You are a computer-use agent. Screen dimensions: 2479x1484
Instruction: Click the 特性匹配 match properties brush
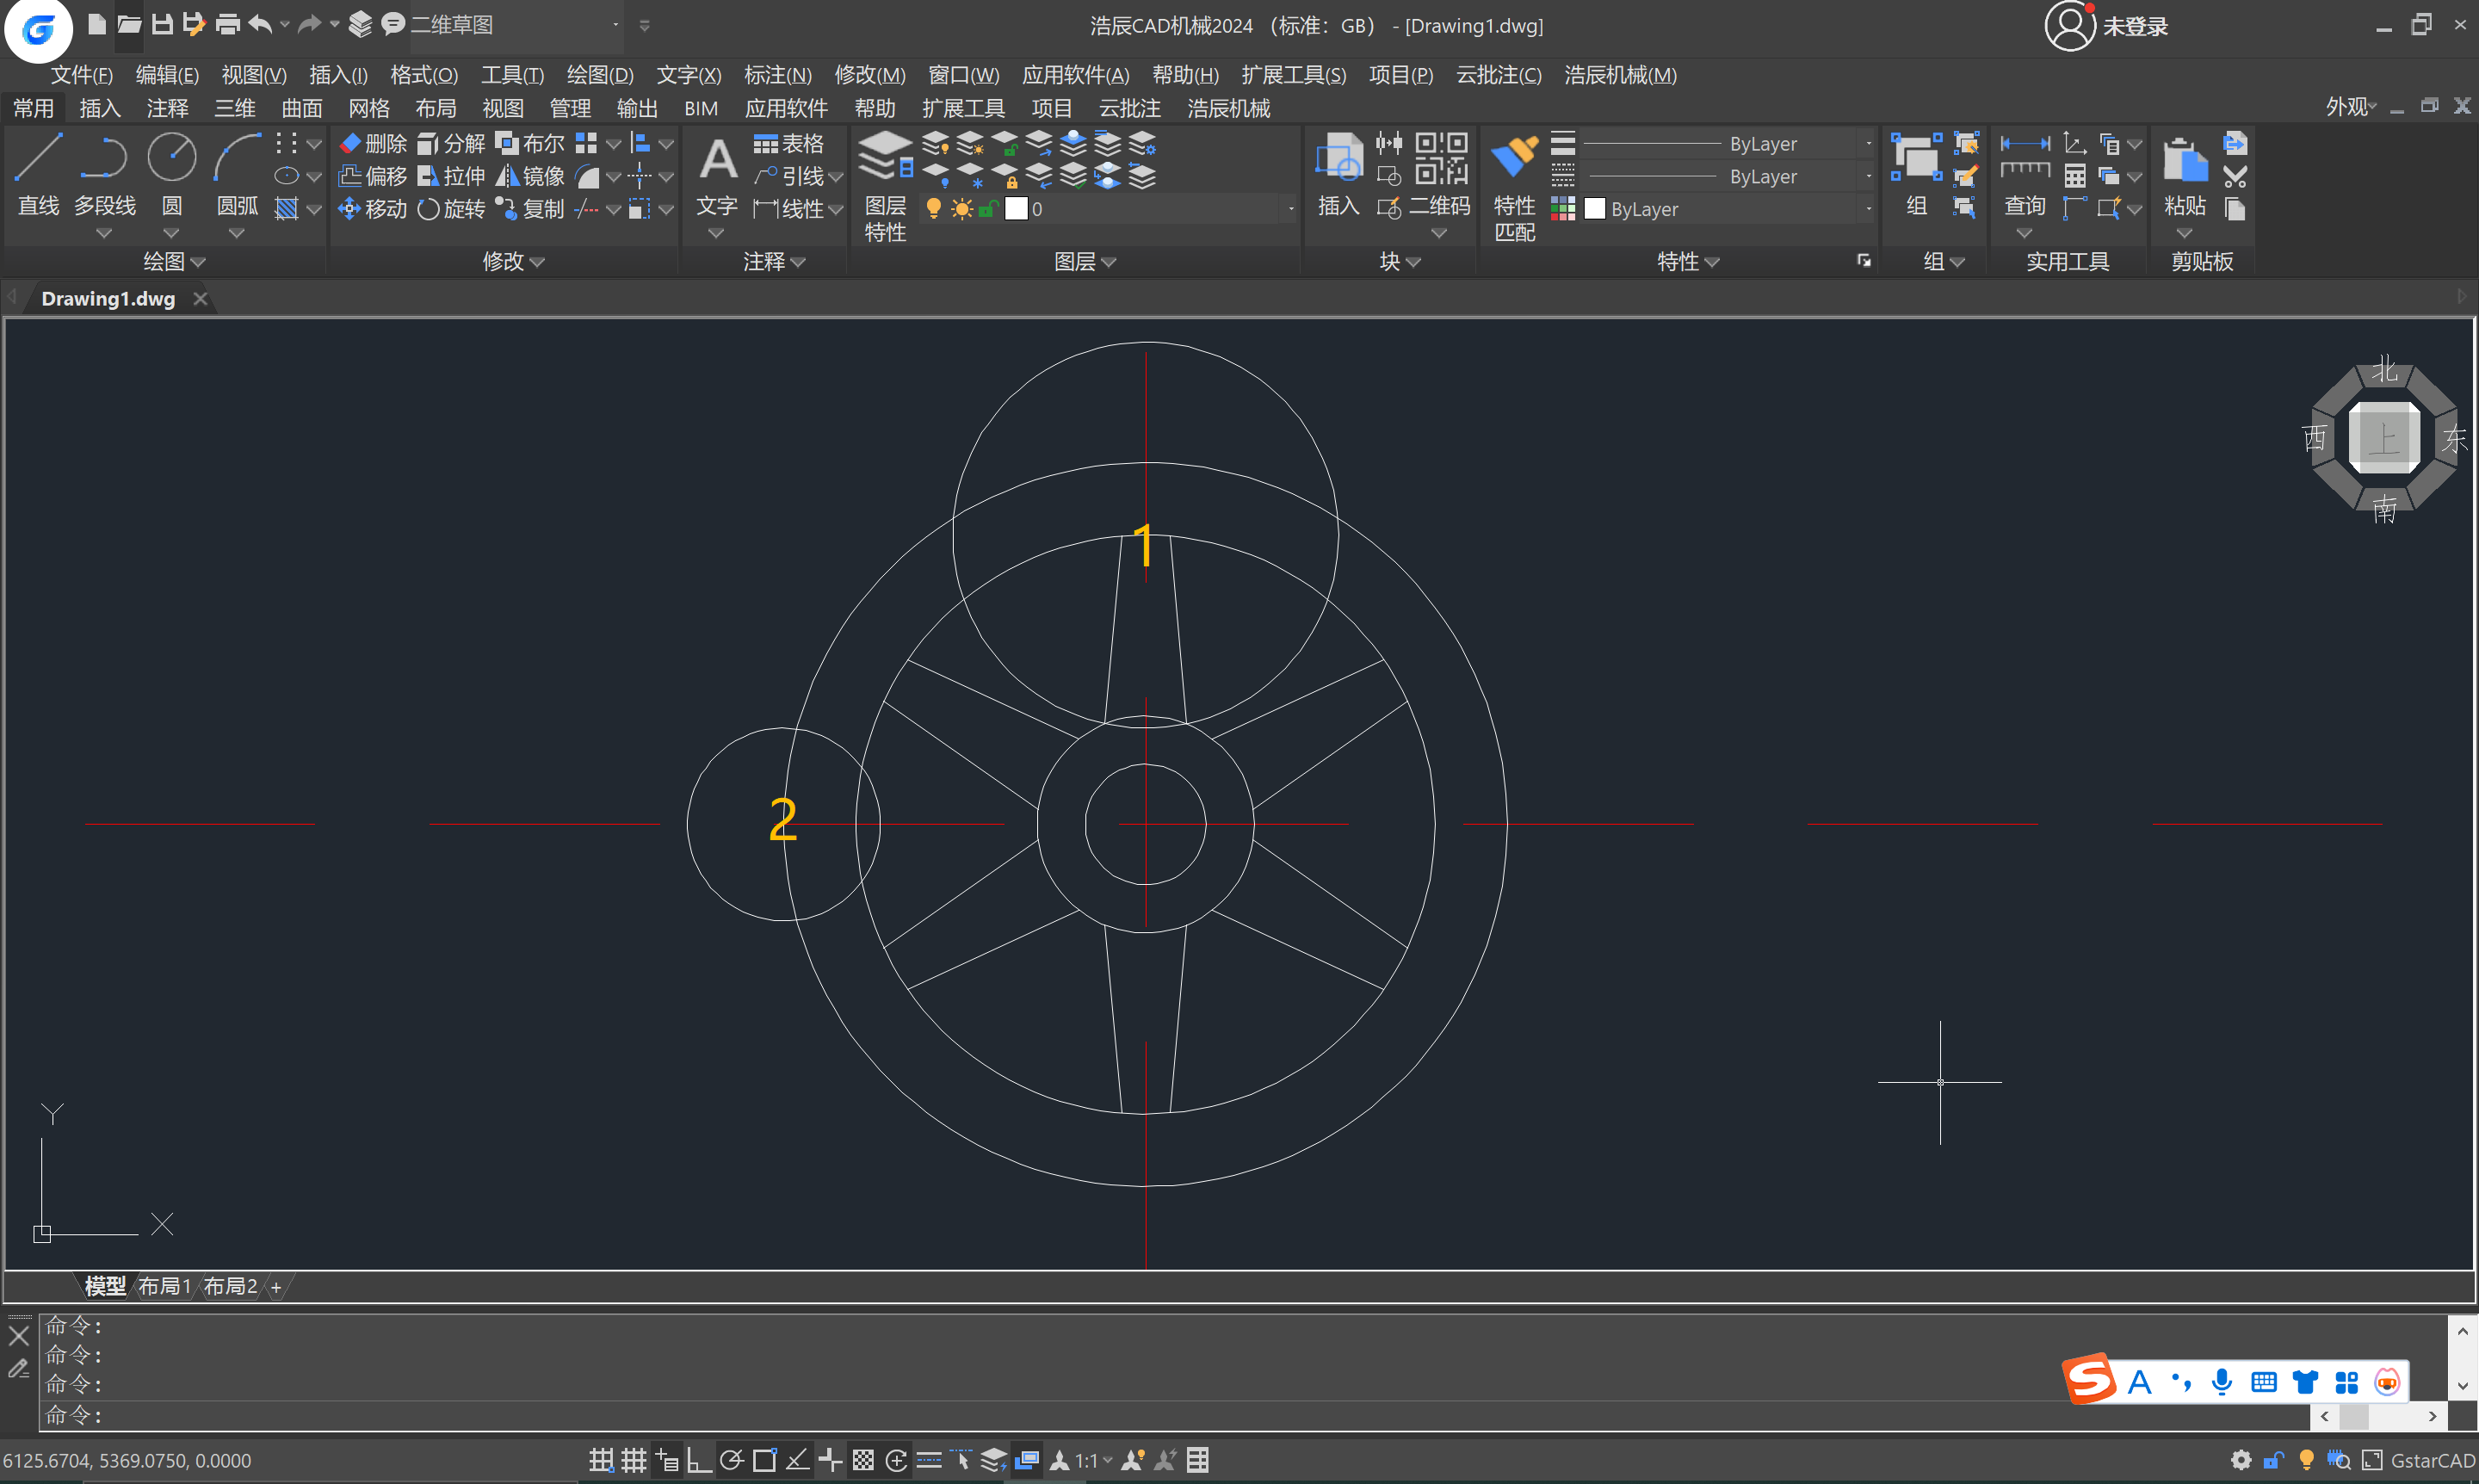pos(1513,160)
